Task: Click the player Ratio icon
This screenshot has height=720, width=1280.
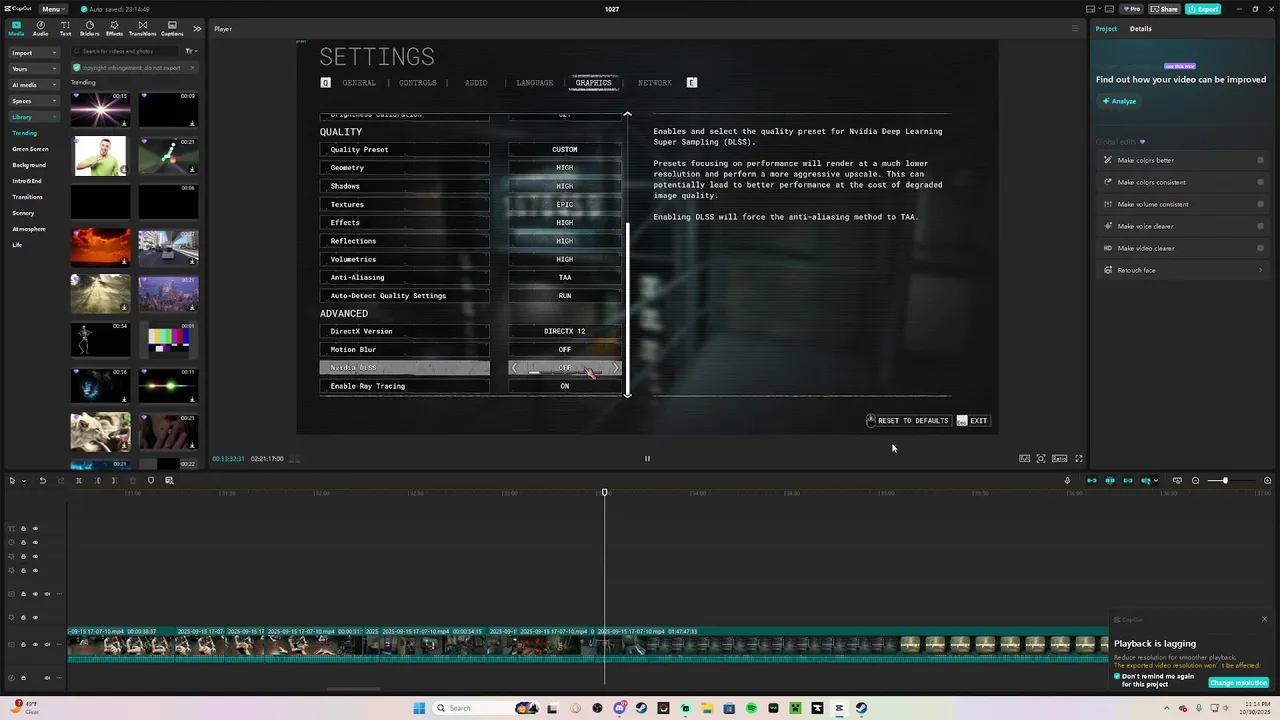Action: (x=1059, y=458)
